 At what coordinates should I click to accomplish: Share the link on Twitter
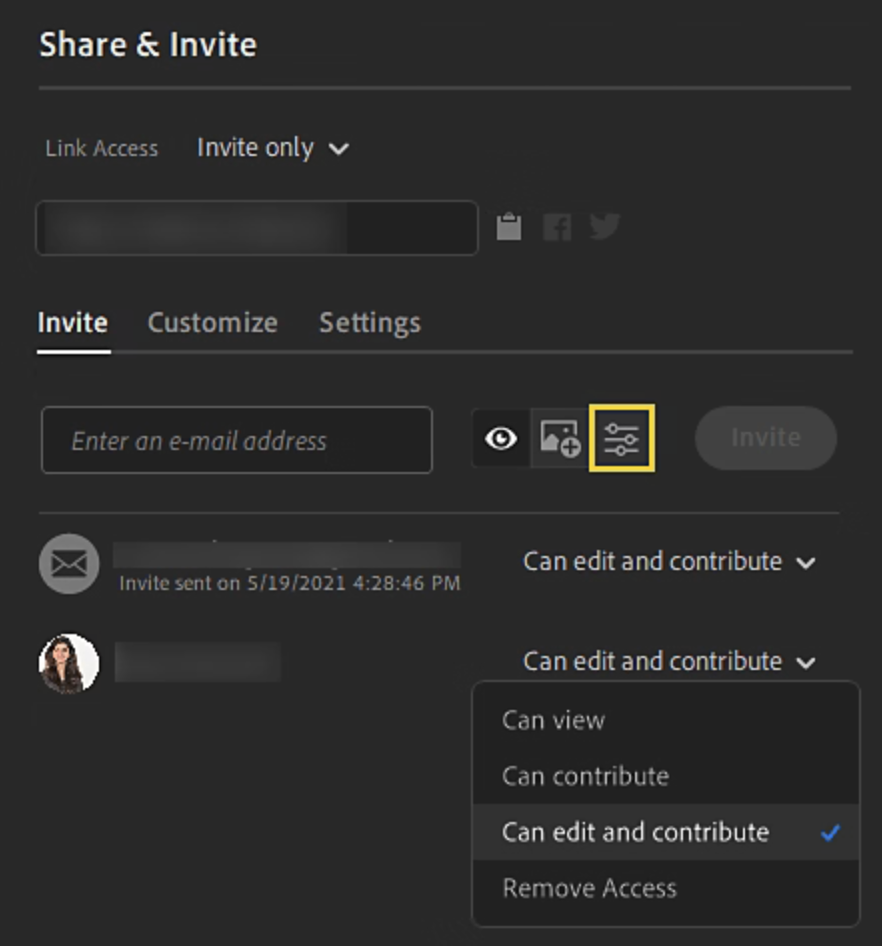coord(605,227)
